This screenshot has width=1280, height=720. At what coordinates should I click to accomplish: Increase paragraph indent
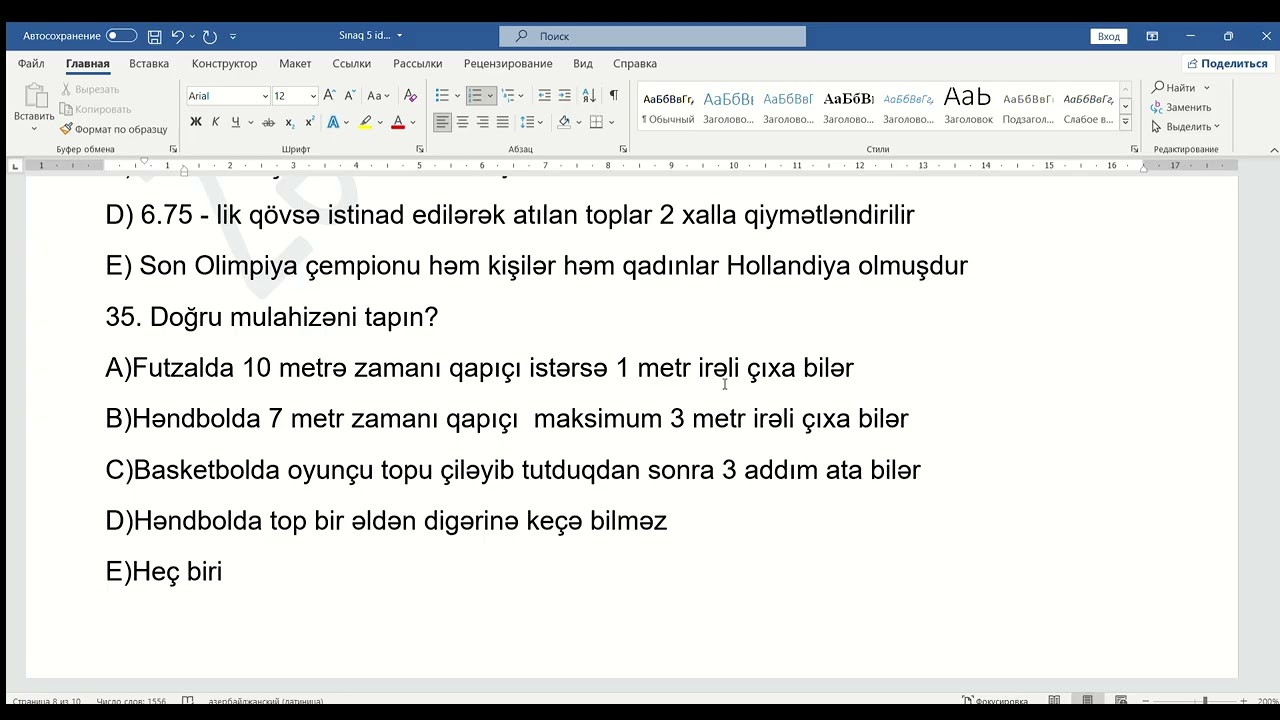coord(564,96)
